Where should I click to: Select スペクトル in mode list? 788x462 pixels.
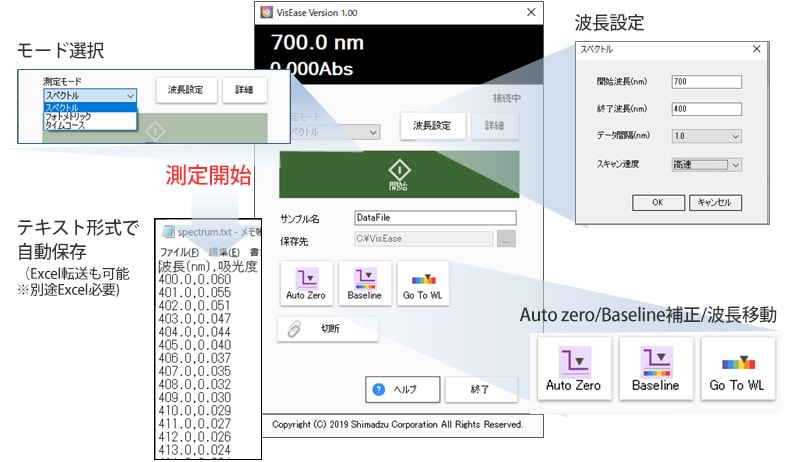[x=90, y=107]
